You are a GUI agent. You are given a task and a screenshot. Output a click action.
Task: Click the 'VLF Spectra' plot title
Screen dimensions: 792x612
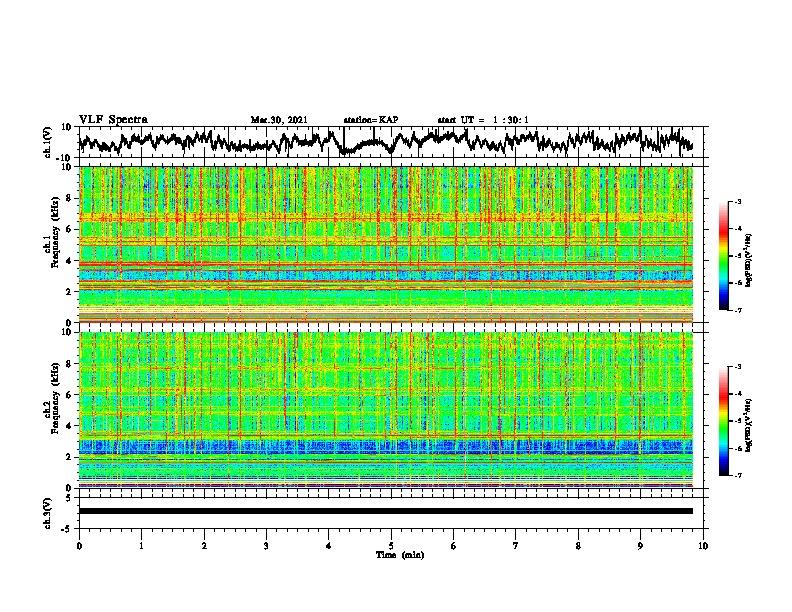(x=113, y=120)
